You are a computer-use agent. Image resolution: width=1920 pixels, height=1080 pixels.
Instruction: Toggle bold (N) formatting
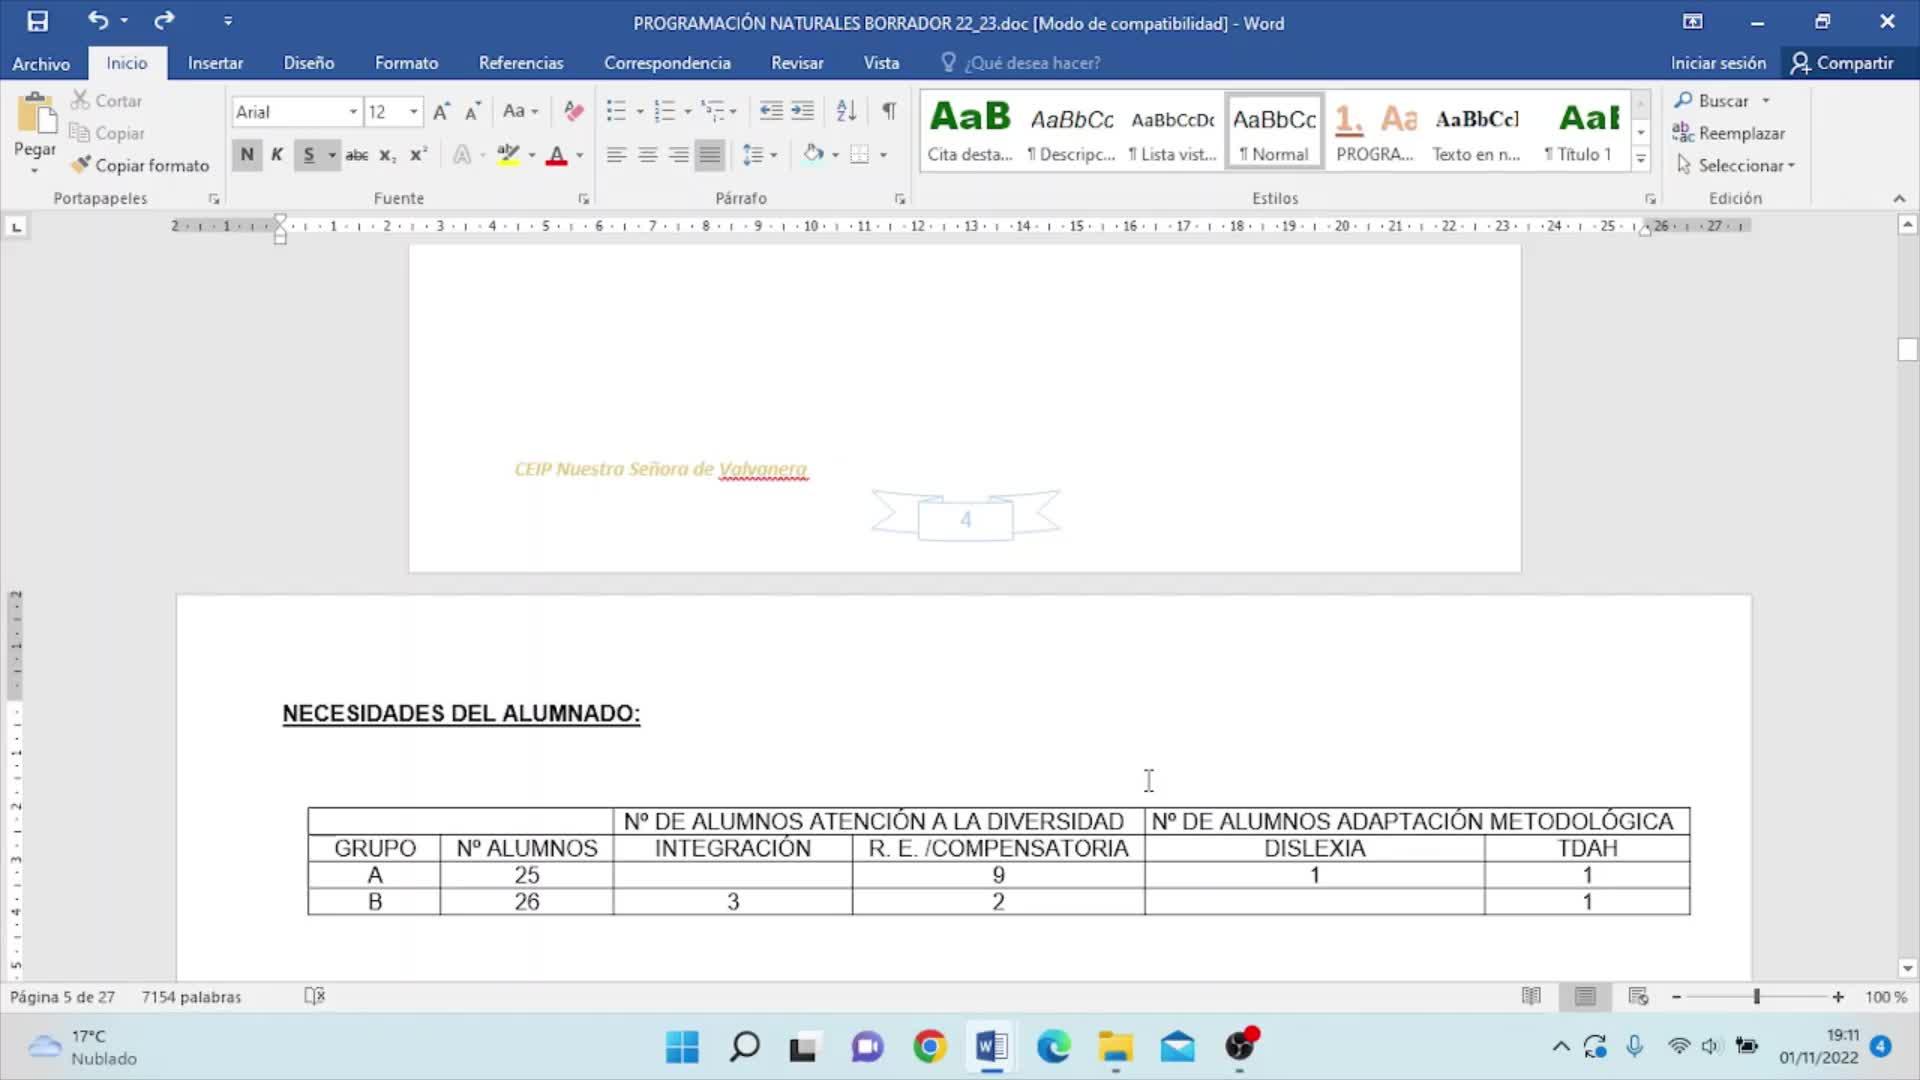coord(247,155)
